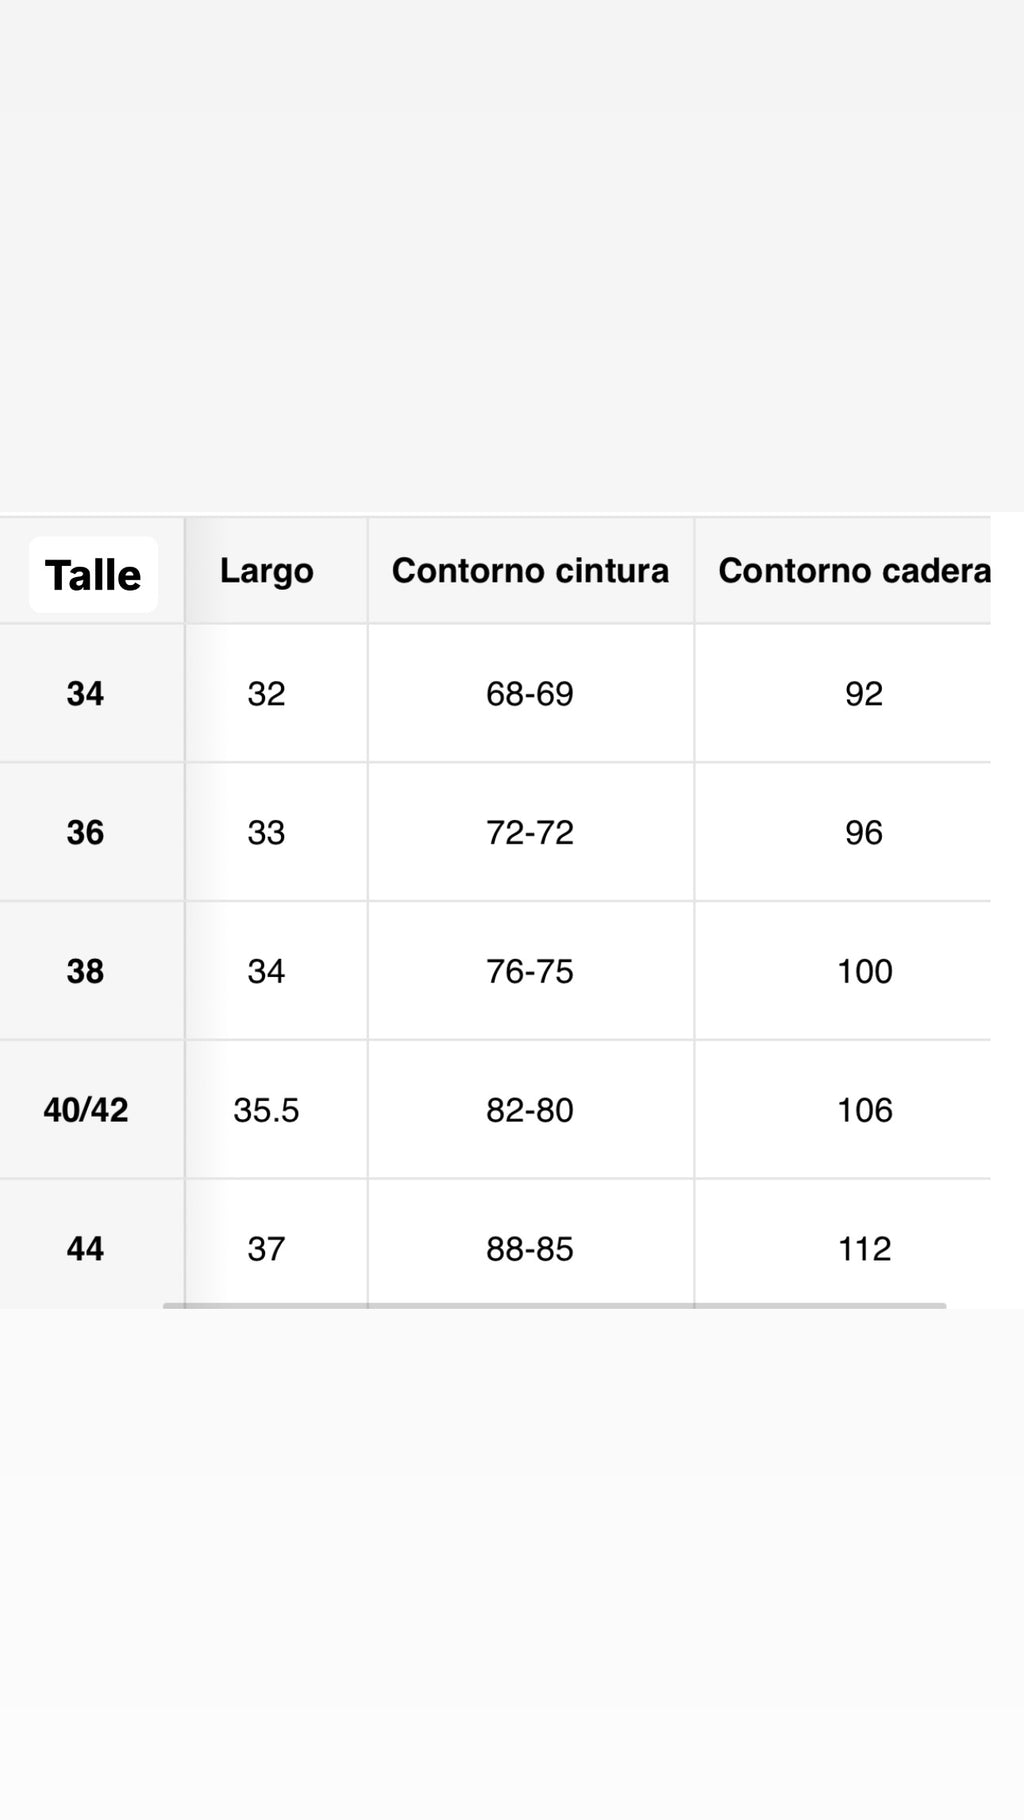This screenshot has width=1024, height=1820.
Task: Select hip measurement value 112
Action: [865, 1249]
